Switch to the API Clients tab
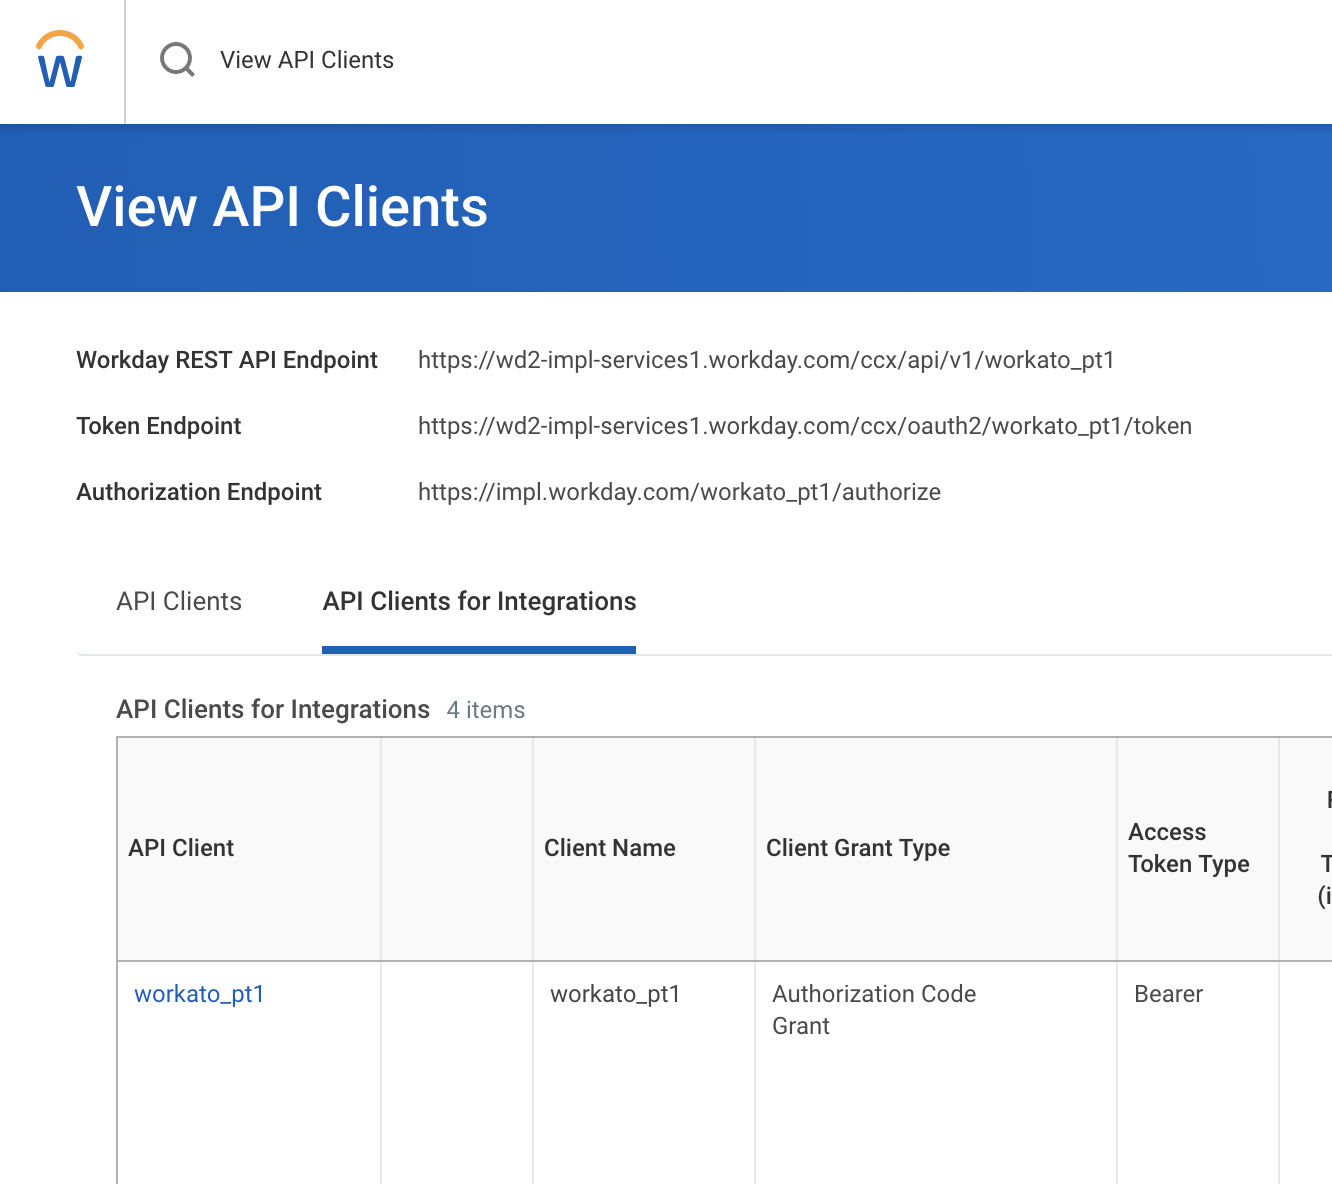1332x1184 pixels. pos(178,601)
